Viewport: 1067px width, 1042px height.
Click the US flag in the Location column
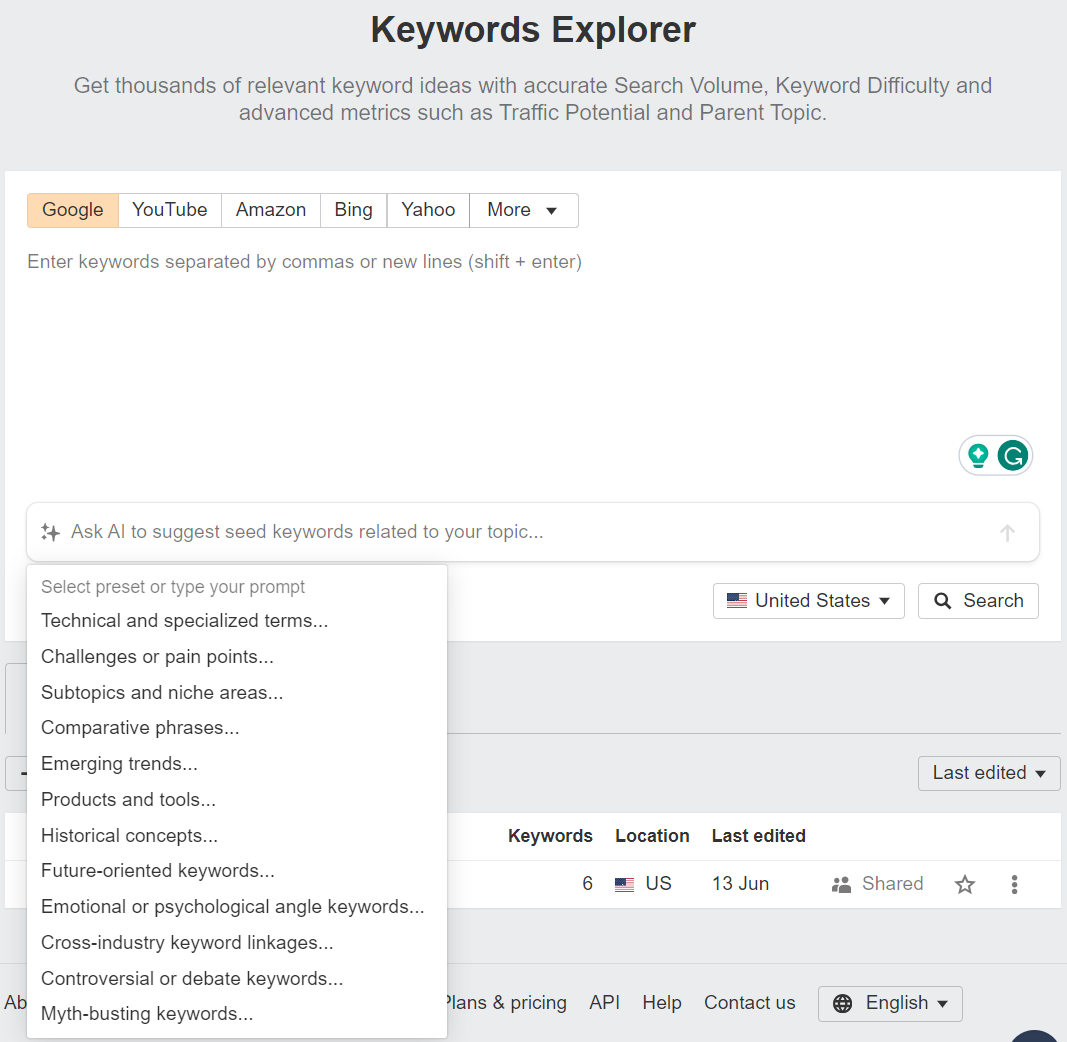pos(624,884)
